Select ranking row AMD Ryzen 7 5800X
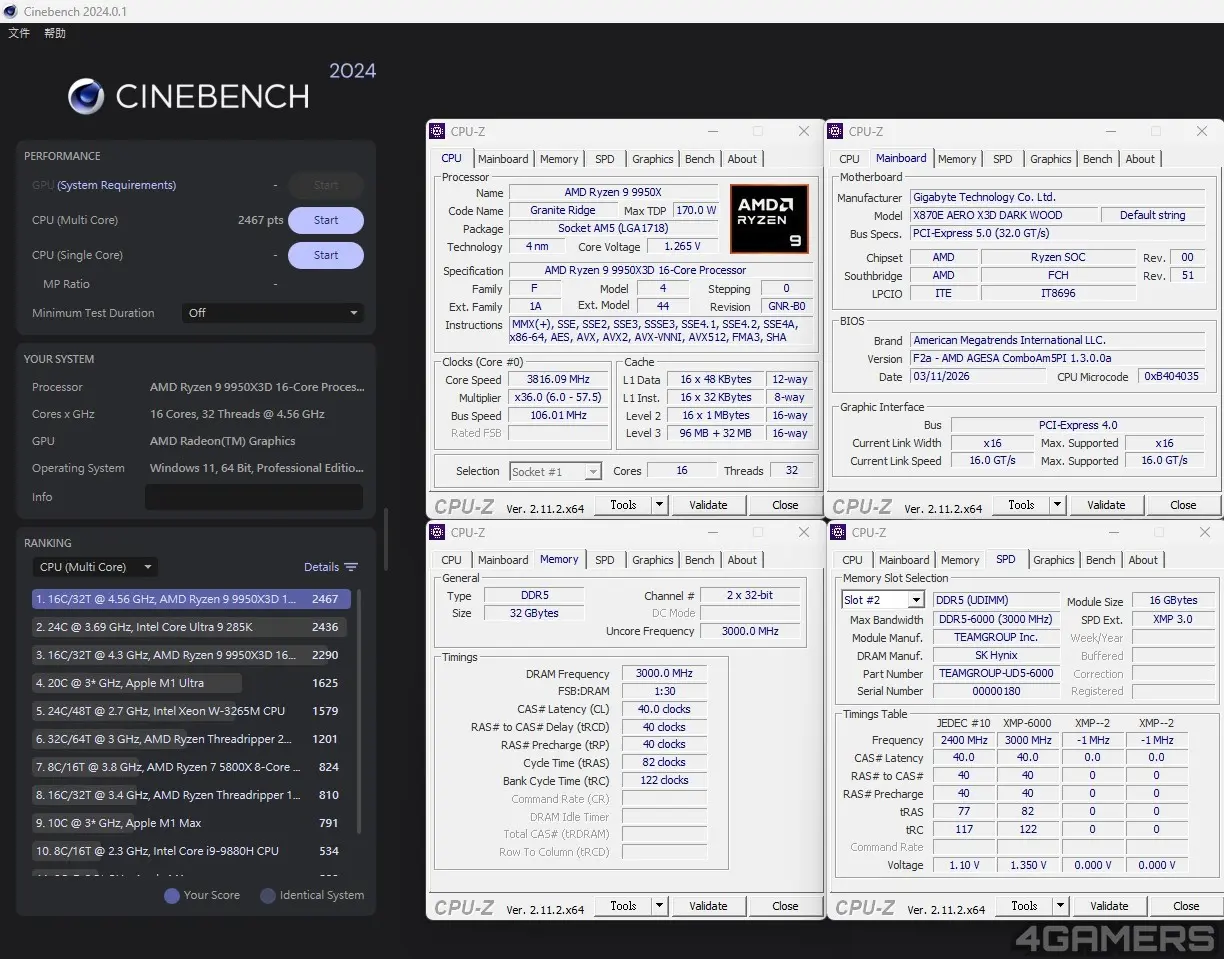 [189, 767]
